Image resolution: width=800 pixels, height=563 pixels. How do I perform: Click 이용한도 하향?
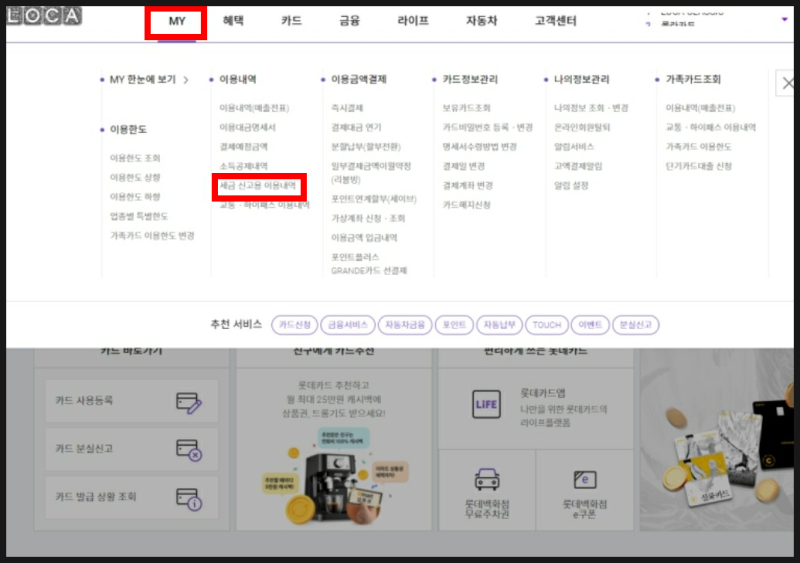coord(135,197)
